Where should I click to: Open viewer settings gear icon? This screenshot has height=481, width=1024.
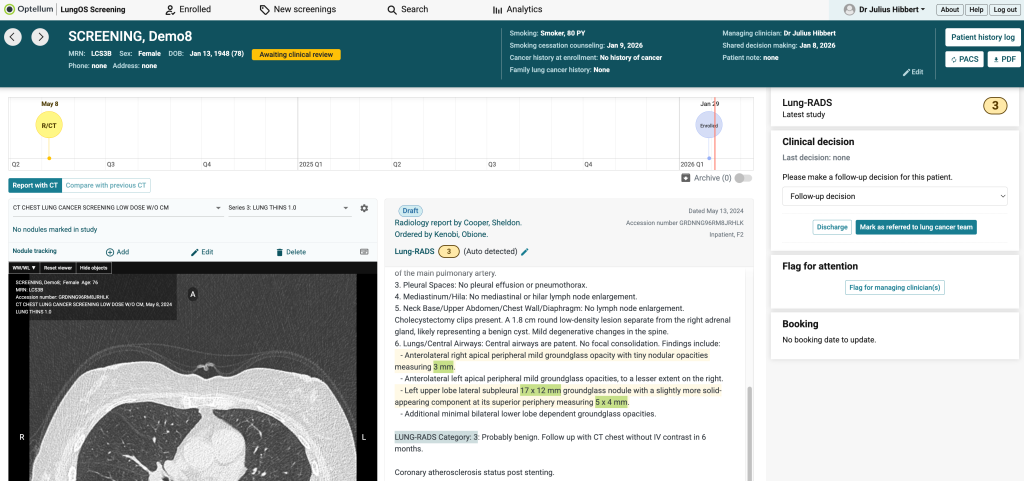[x=364, y=208]
